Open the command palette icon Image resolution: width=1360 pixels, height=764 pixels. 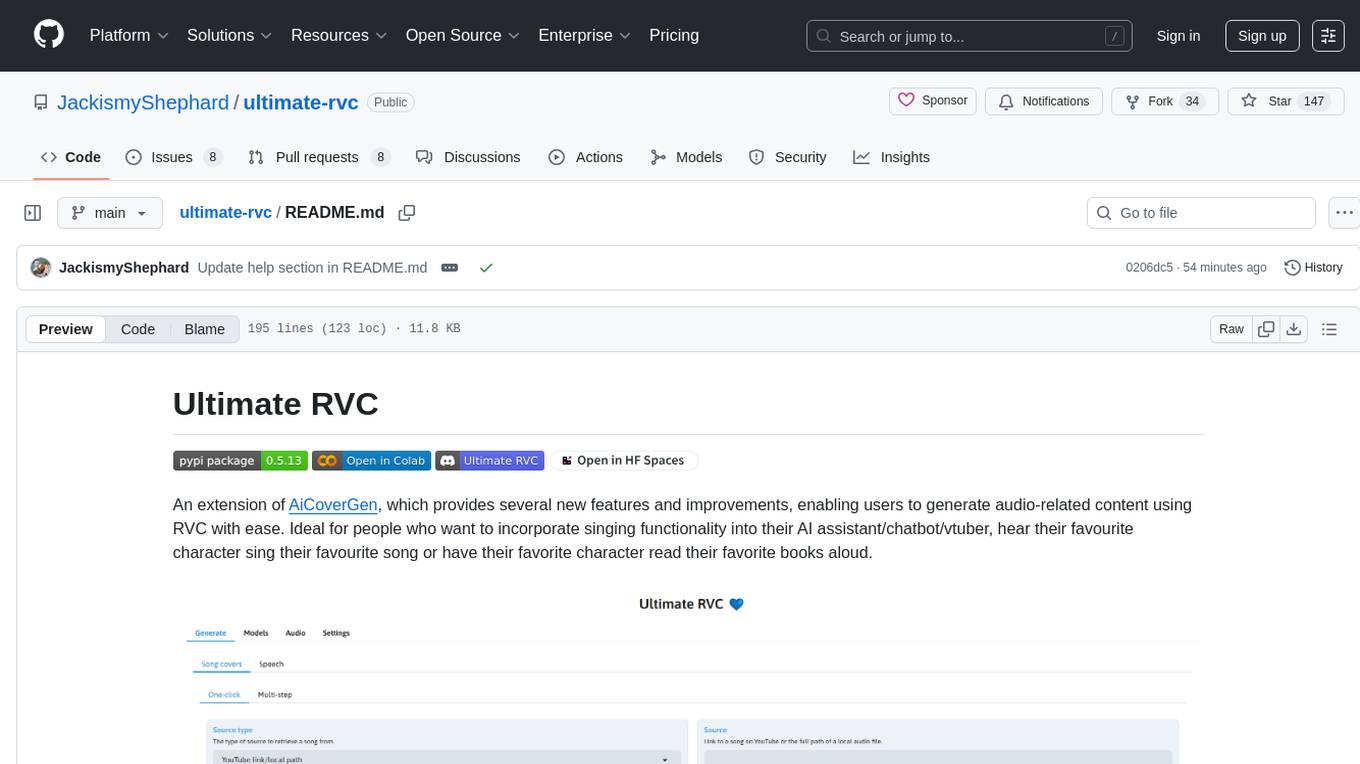pyautogui.click(x=1328, y=36)
